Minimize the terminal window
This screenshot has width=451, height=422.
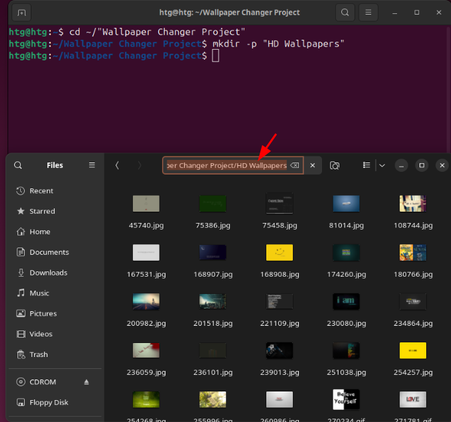[x=395, y=13]
